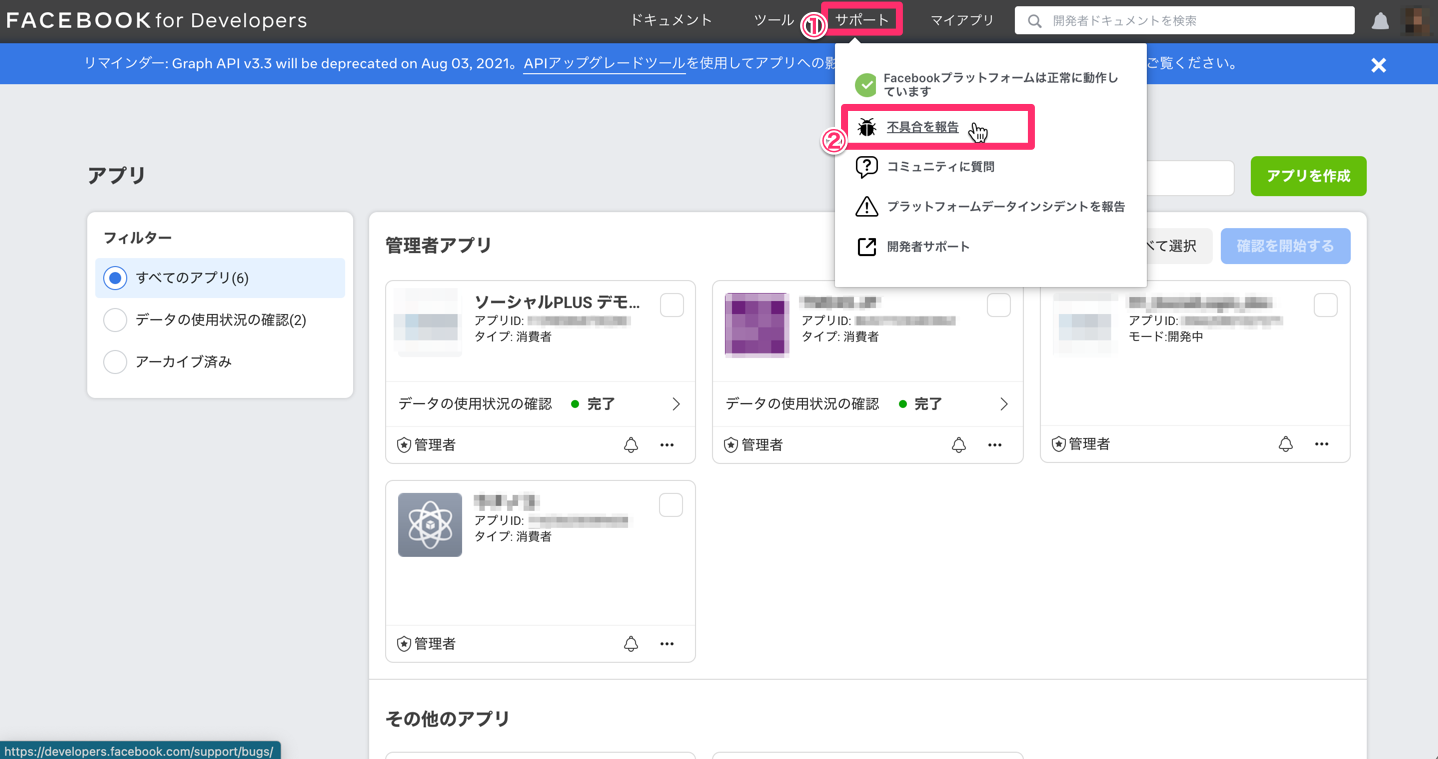The width and height of the screenshot is (1438, 759).
Task: Click the bug icon for 不具合を報告
Action: [x=867, y=127]
